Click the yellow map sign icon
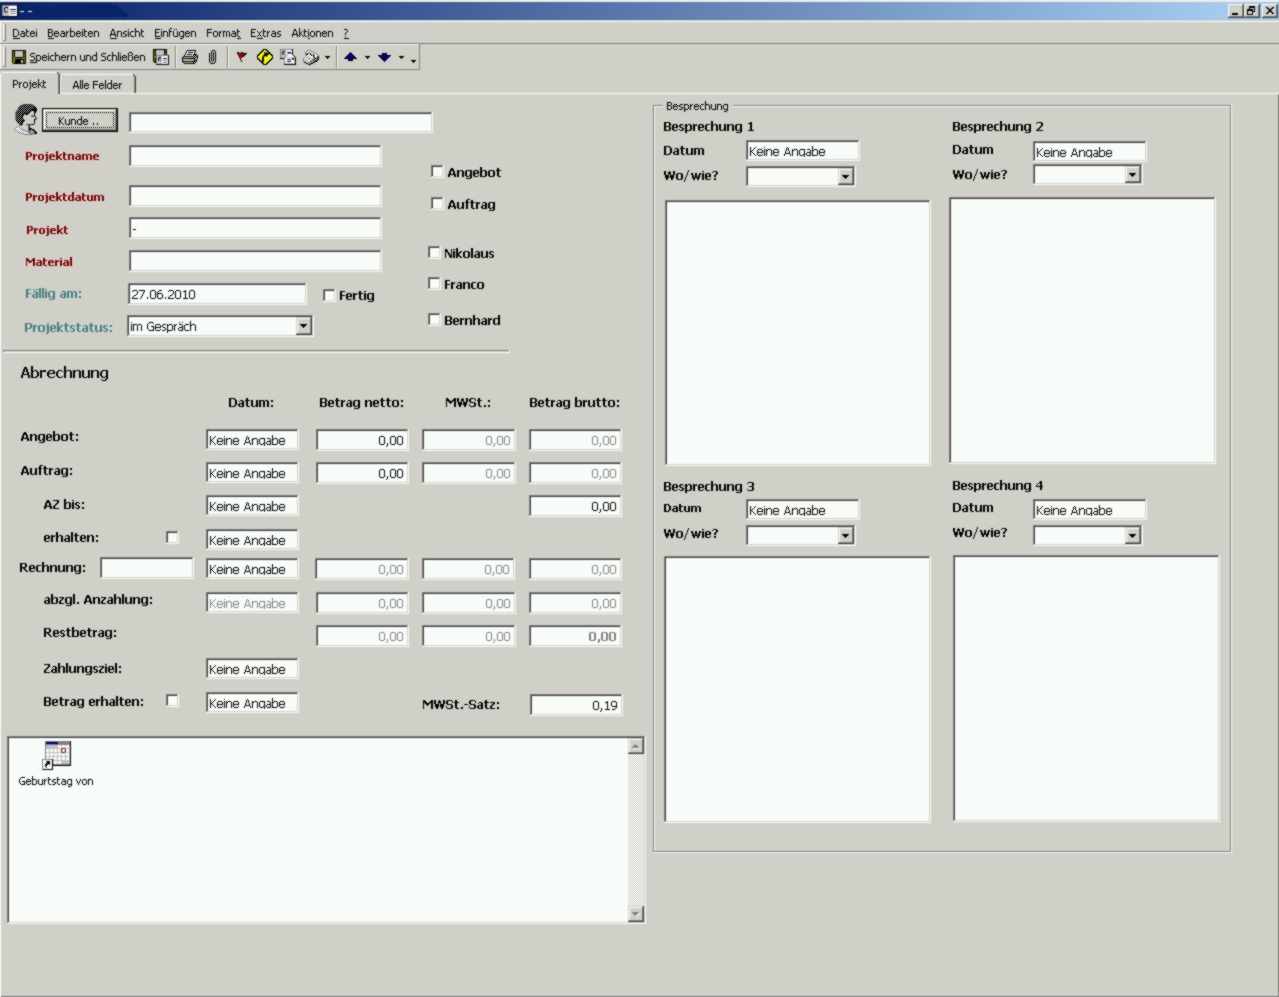 pyautogui.click(x=265, y=58)
